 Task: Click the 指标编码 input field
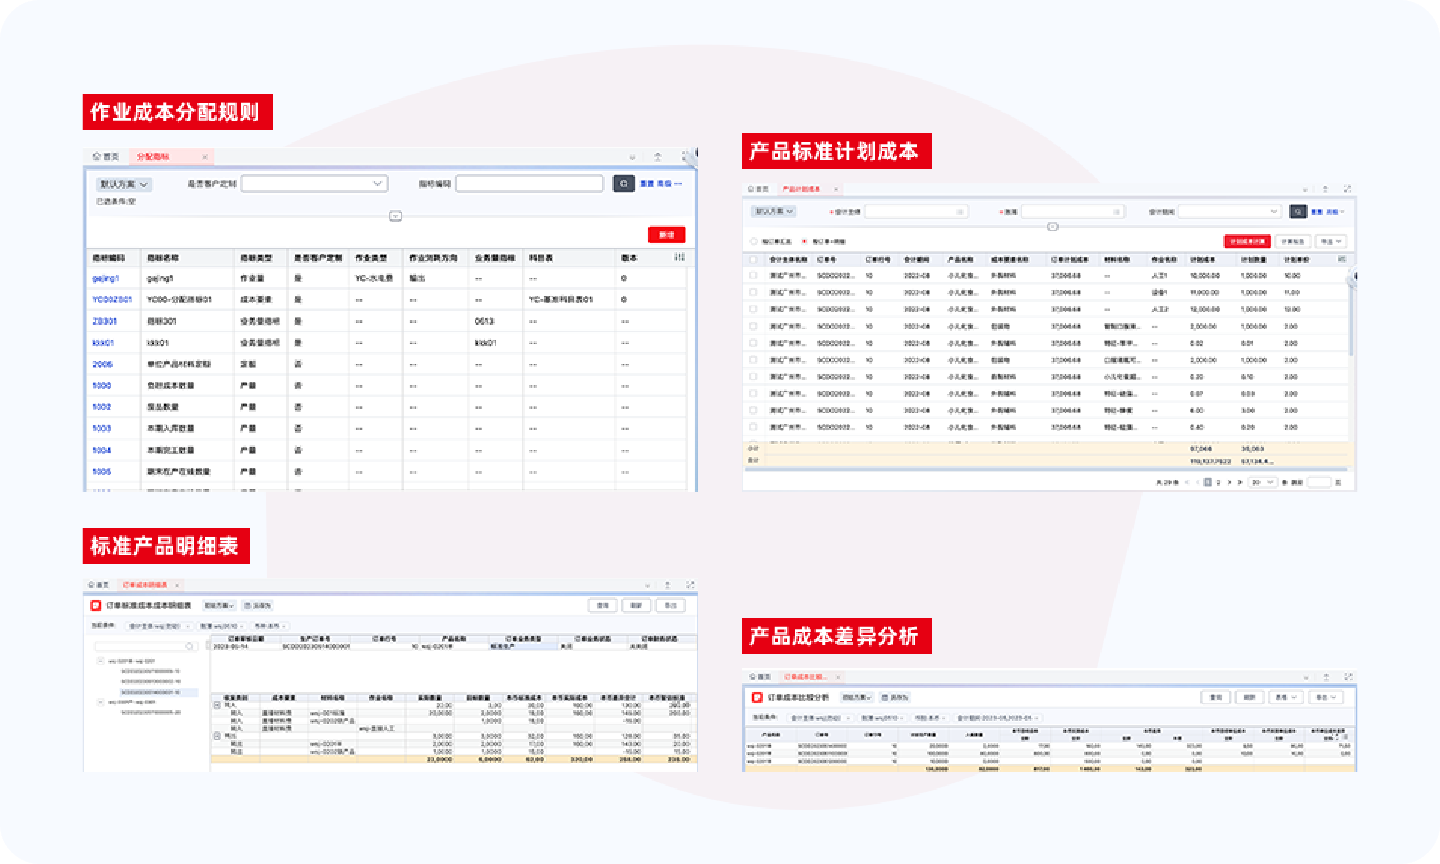tap(529, 184)
